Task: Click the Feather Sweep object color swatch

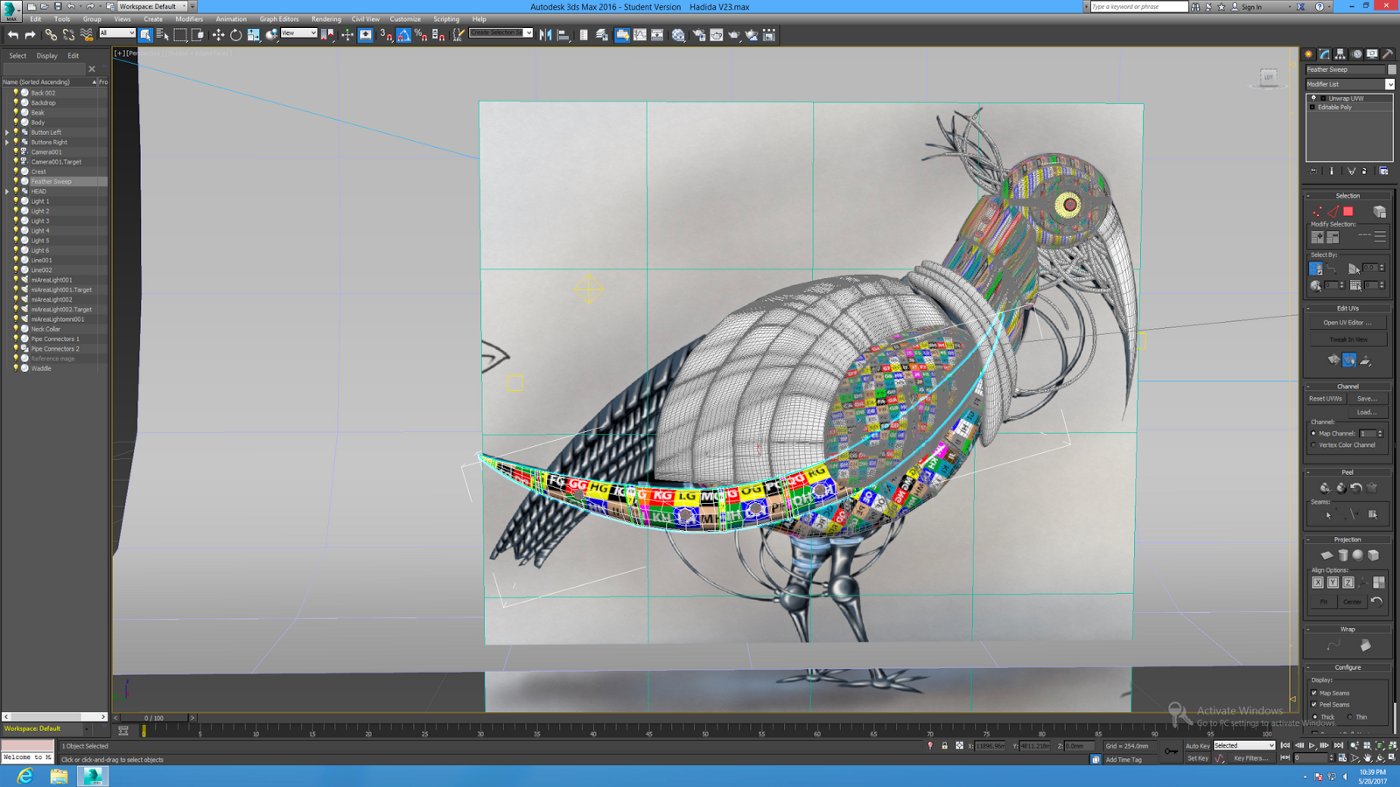Action: (x=1390, y=70)
